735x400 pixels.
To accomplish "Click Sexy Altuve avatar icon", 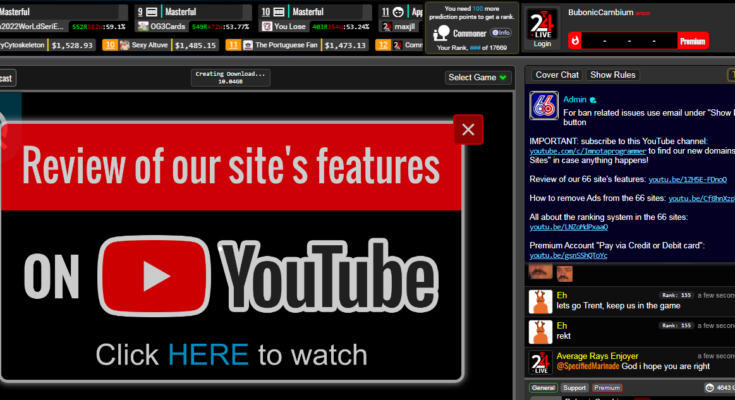I will tap(125, 45).
